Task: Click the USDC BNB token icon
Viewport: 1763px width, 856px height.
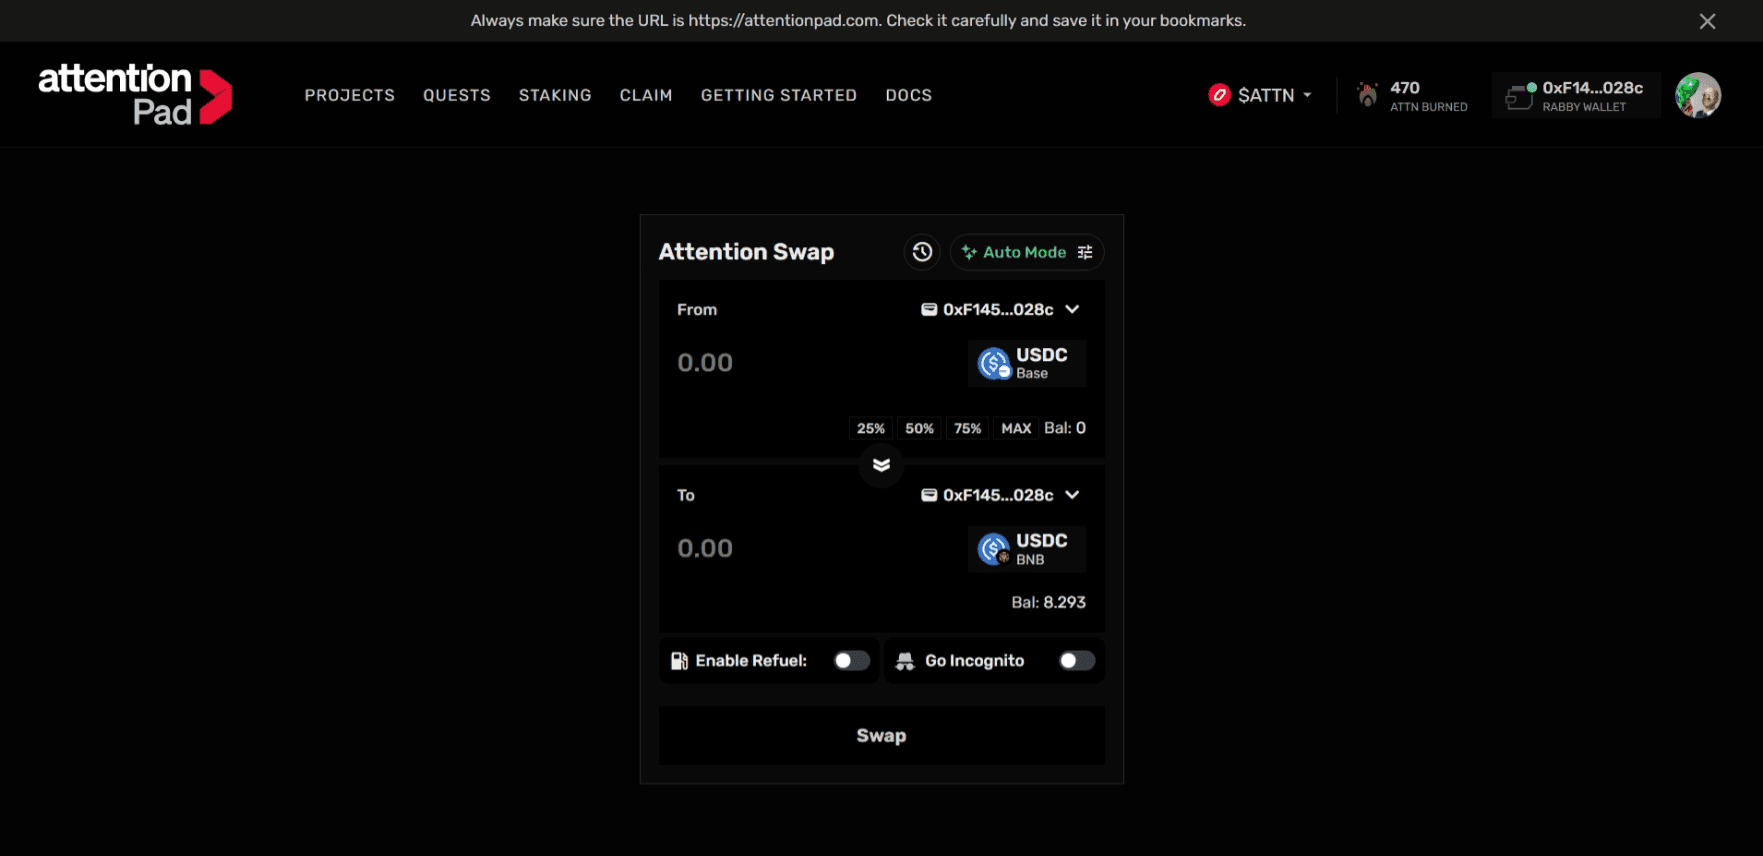Action: pyautogui.click(x=994, y=549)
